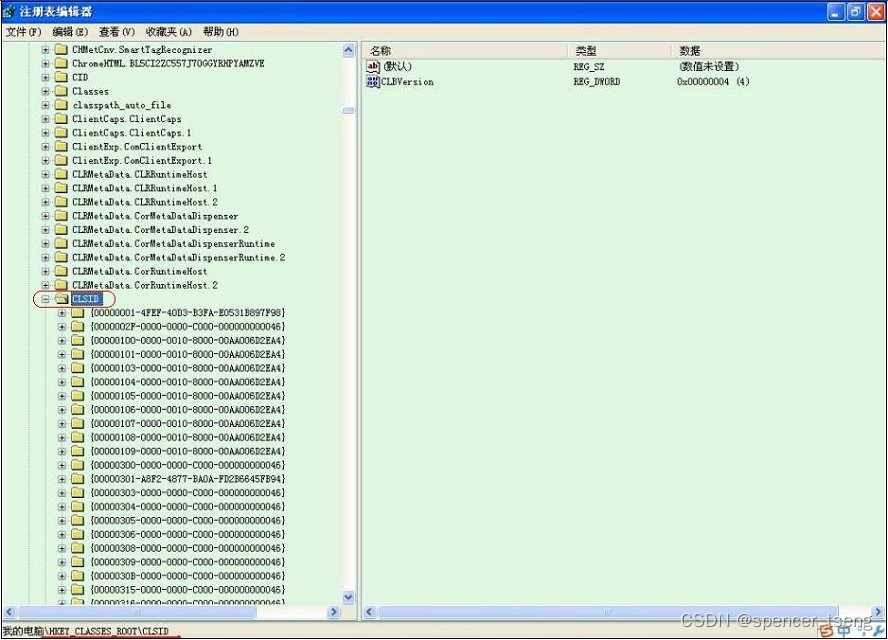Expand the {00000301-A8F2-4877...} key
The width and height of the screenshot is (888, 640).
[x=60, y=480]
